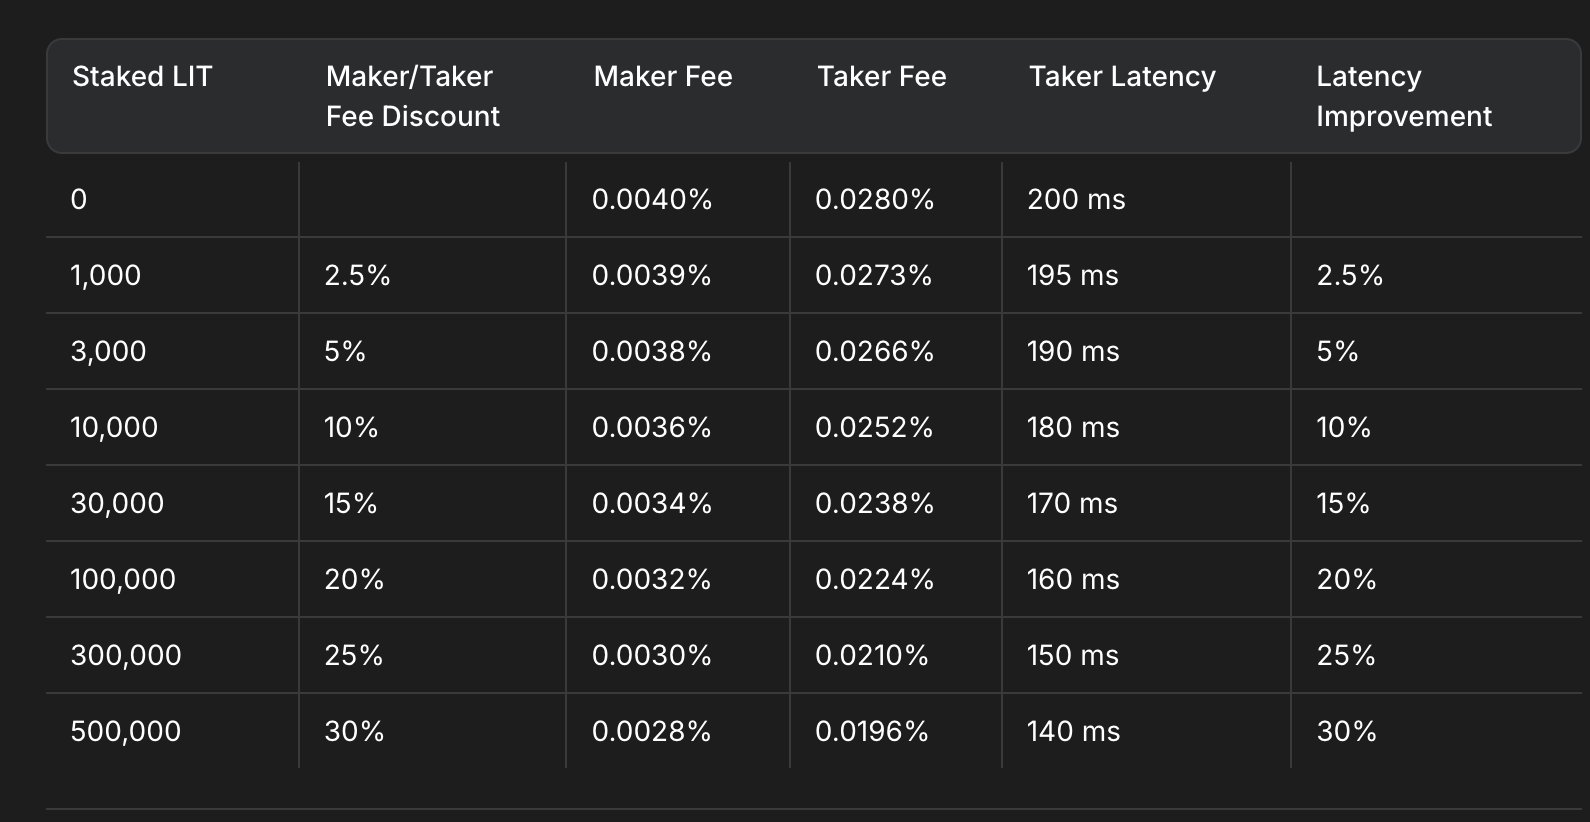
Task: Select the 200 ms taker latency cell
Action: pos(1076,199)
